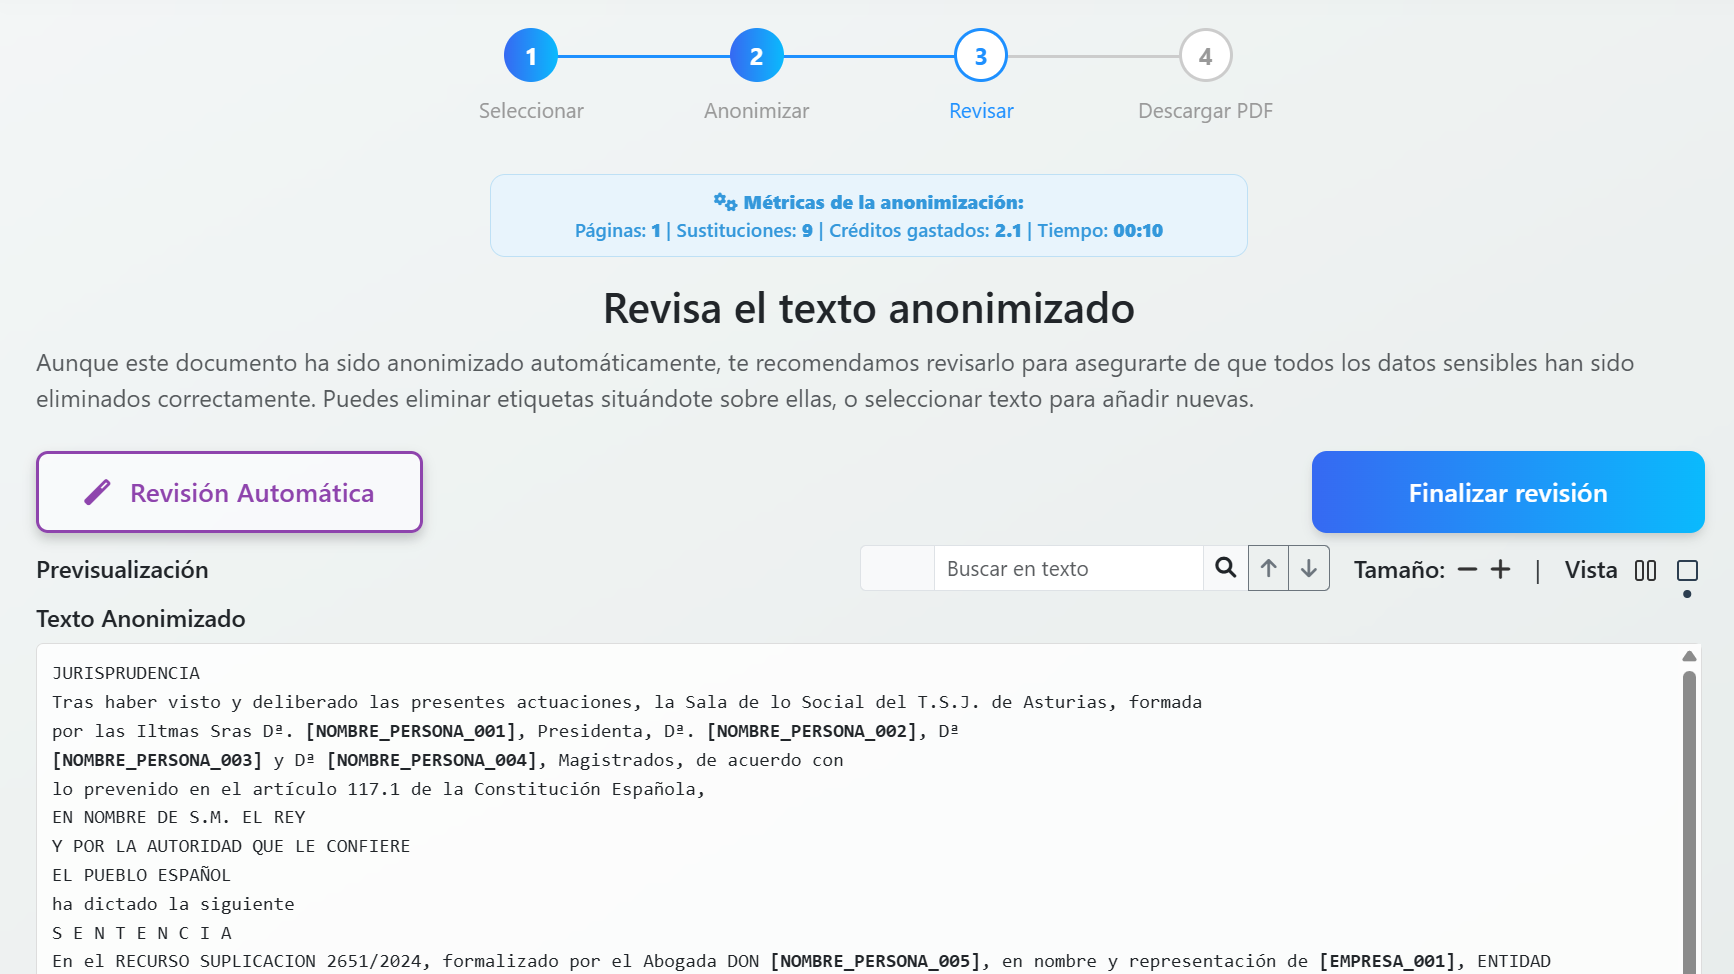Remove the NOMBRE_PERSONA_001 tag
1734x974 pixels.
pos(413,731)
